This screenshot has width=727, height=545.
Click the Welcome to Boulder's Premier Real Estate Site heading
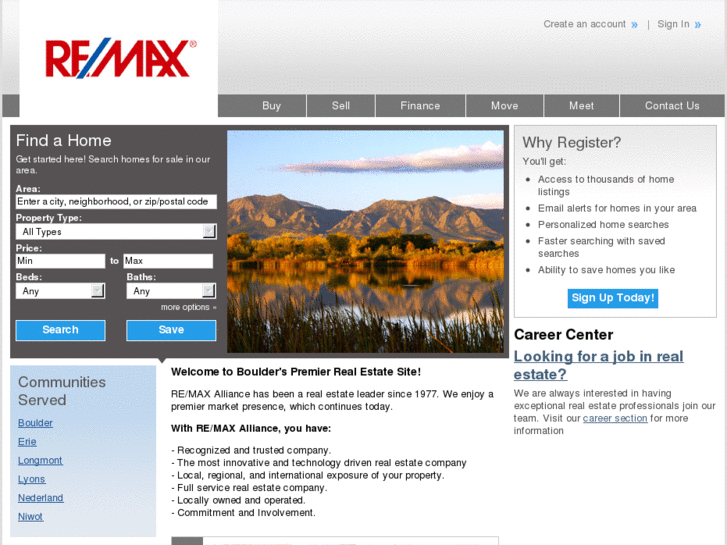click(296, 372)
